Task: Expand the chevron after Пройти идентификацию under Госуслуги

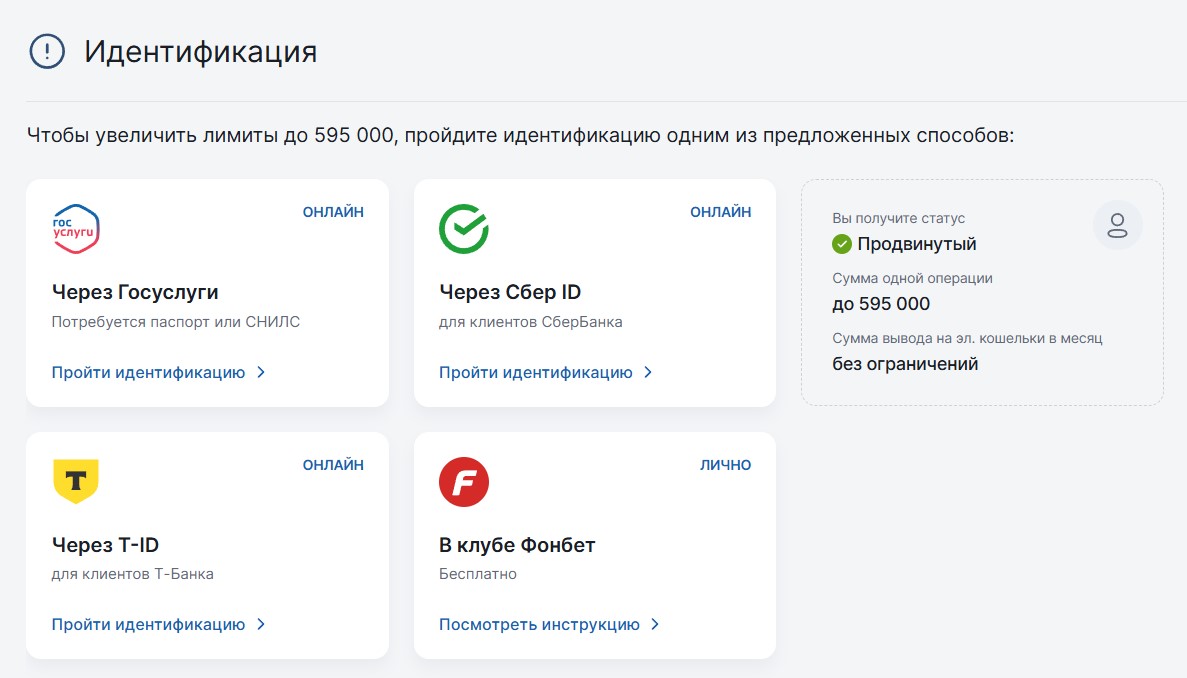Action: pos(261,371)
